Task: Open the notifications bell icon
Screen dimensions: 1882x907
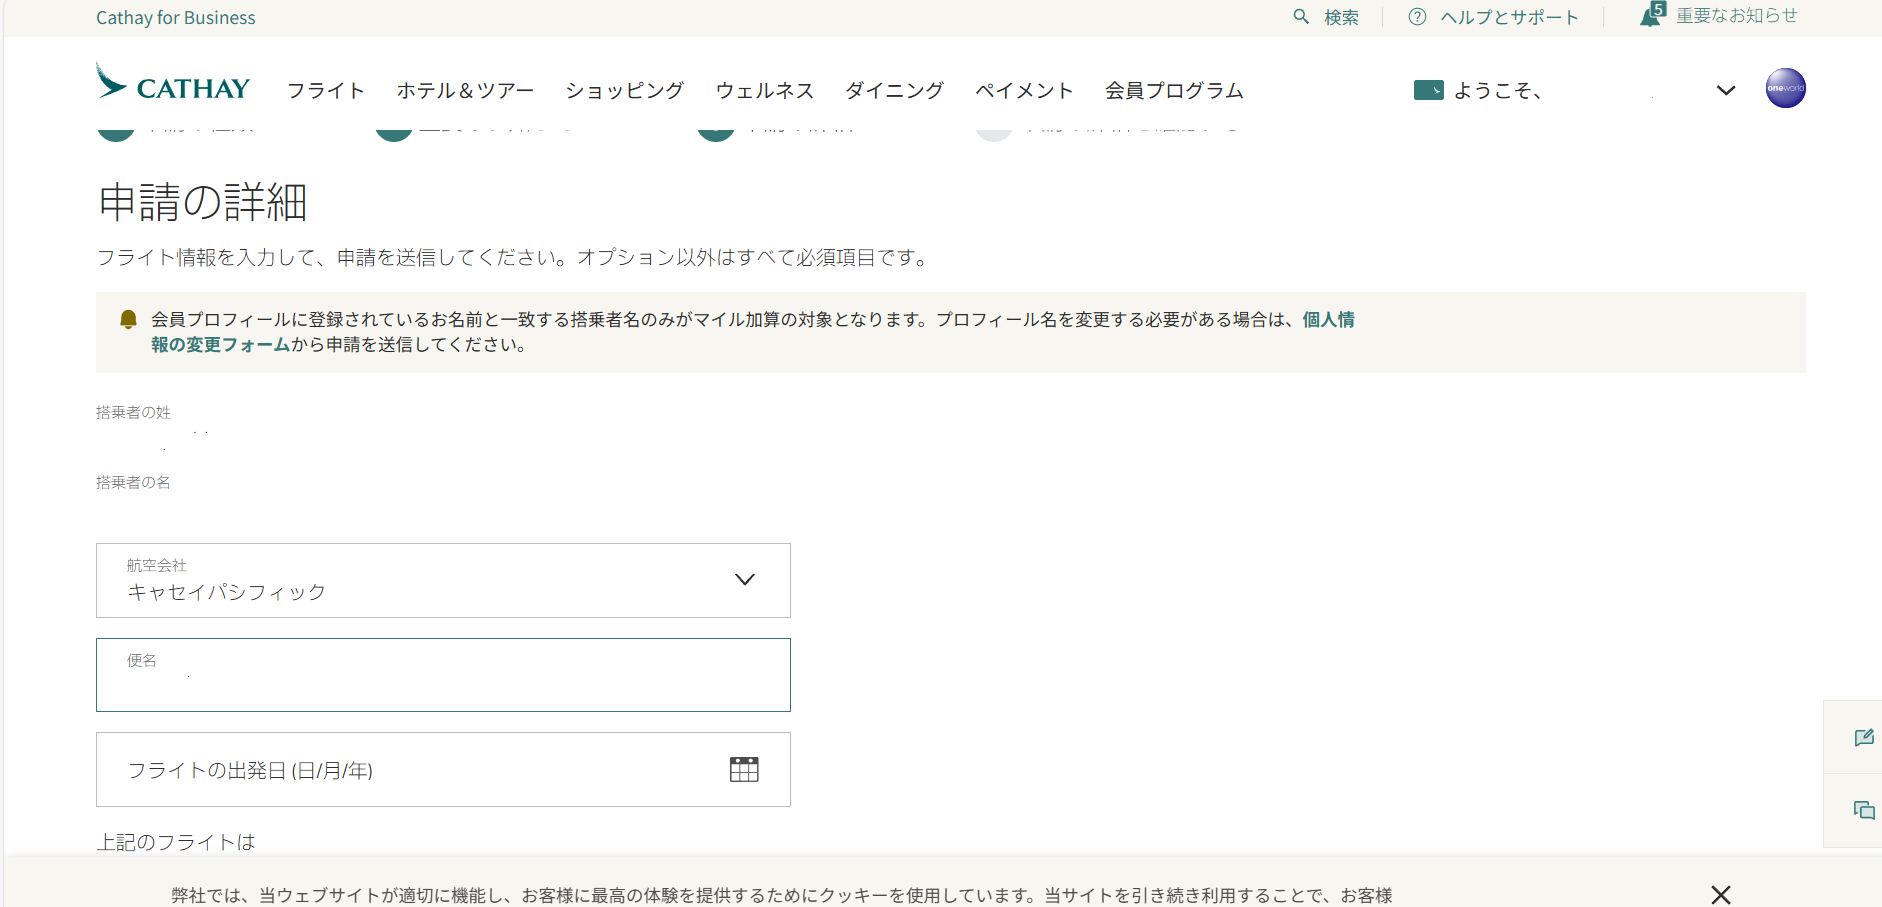Action: (x=1650, y=16)
